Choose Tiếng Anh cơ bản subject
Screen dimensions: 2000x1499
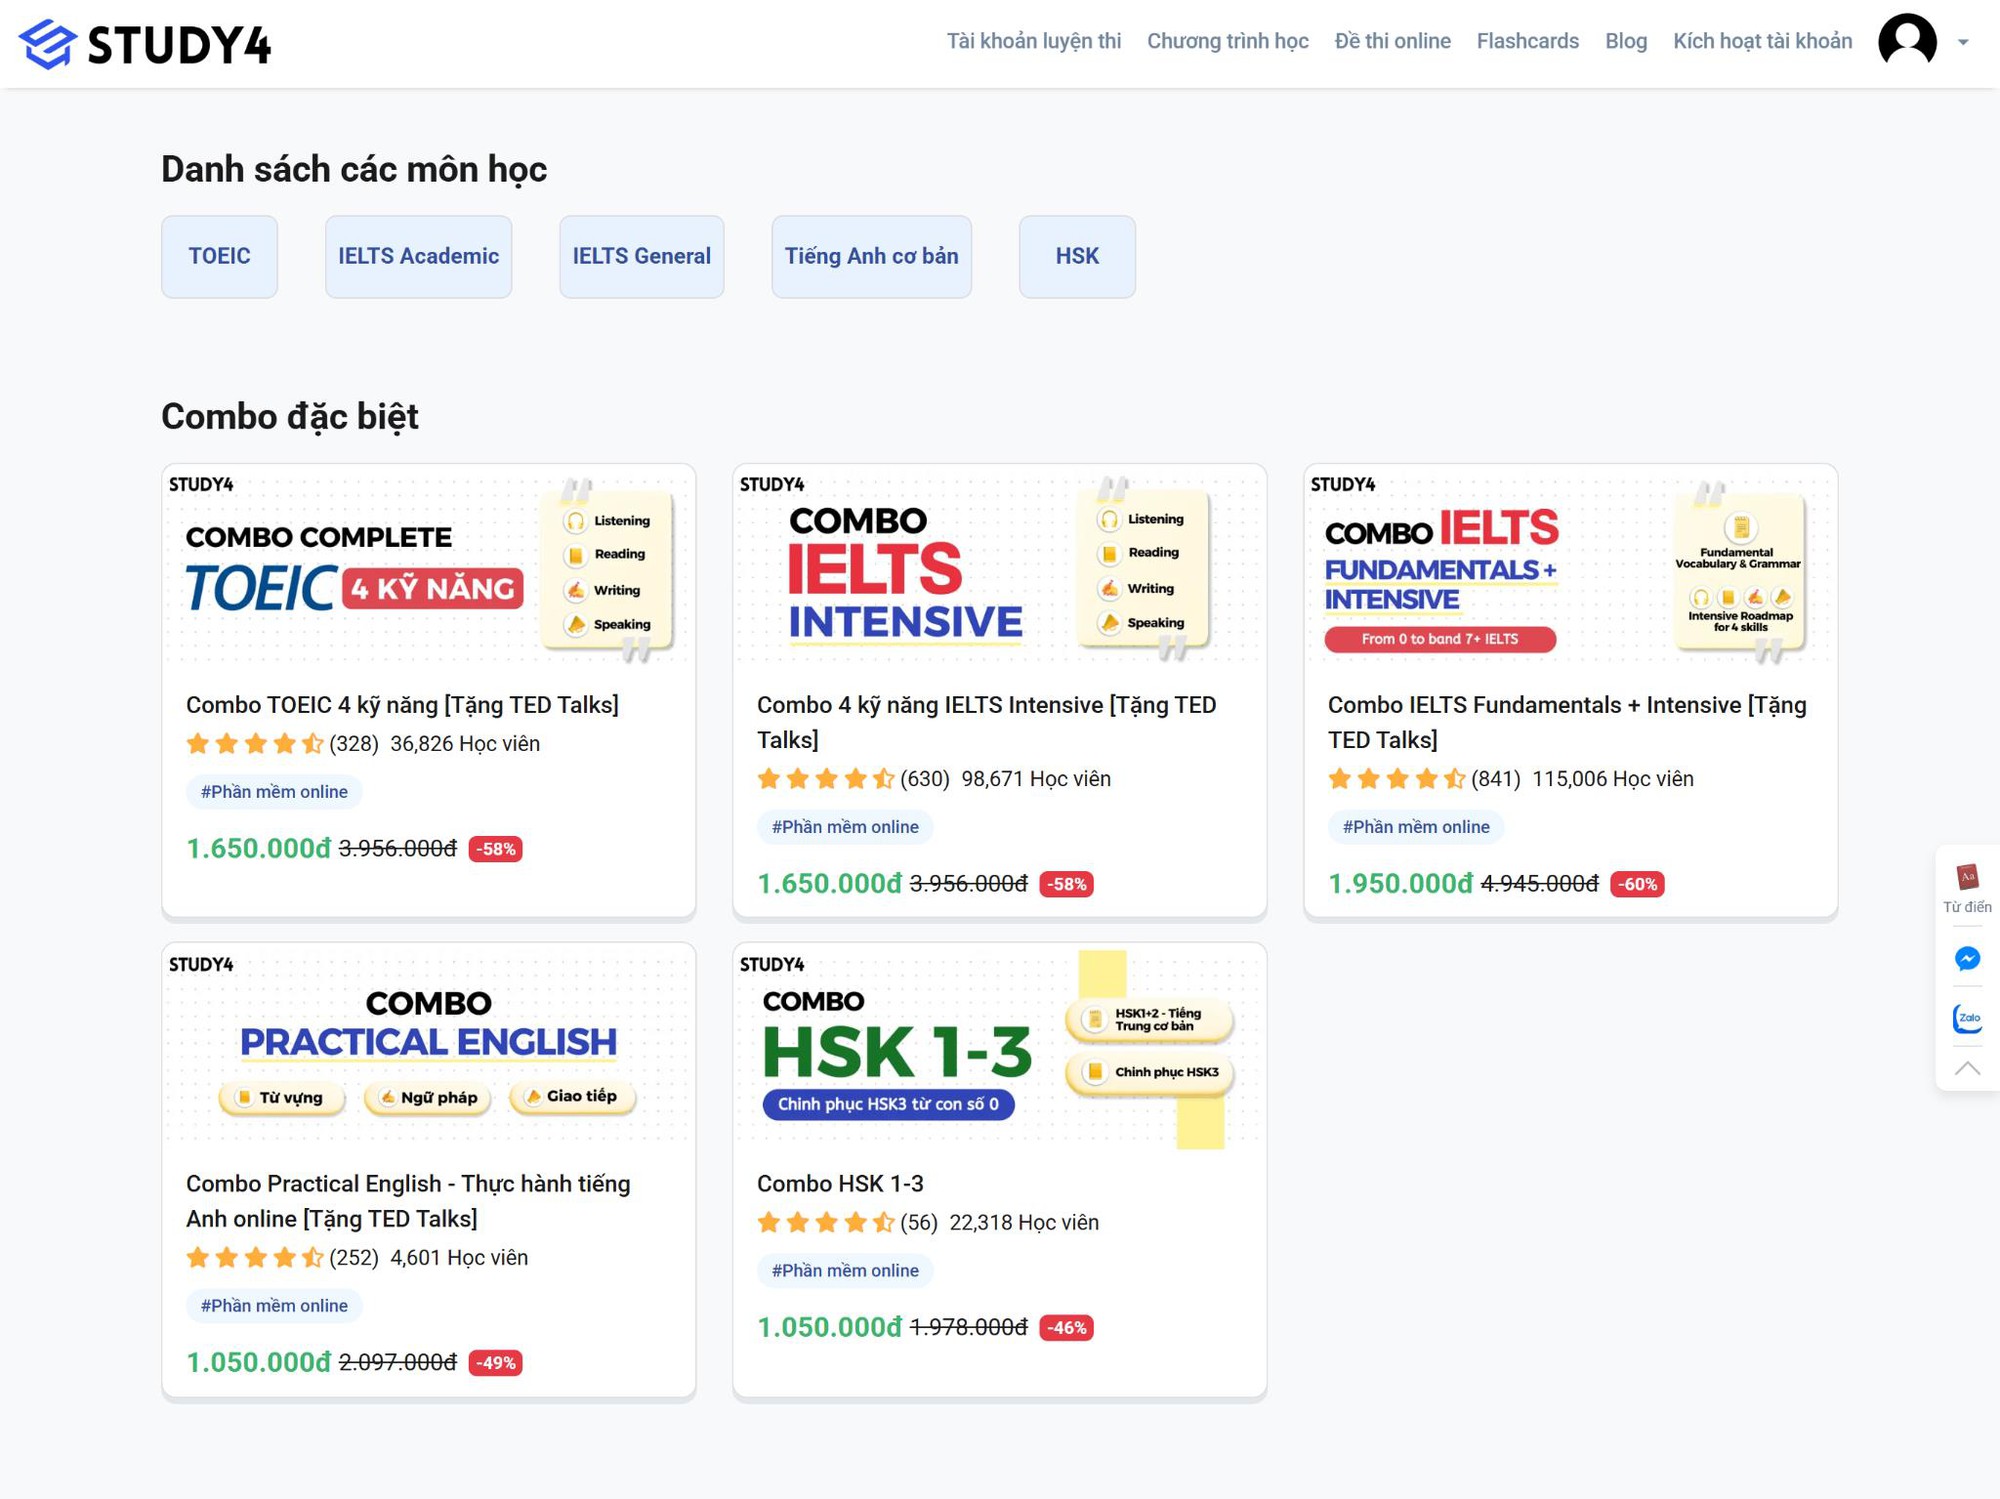[x=870, y=256]
